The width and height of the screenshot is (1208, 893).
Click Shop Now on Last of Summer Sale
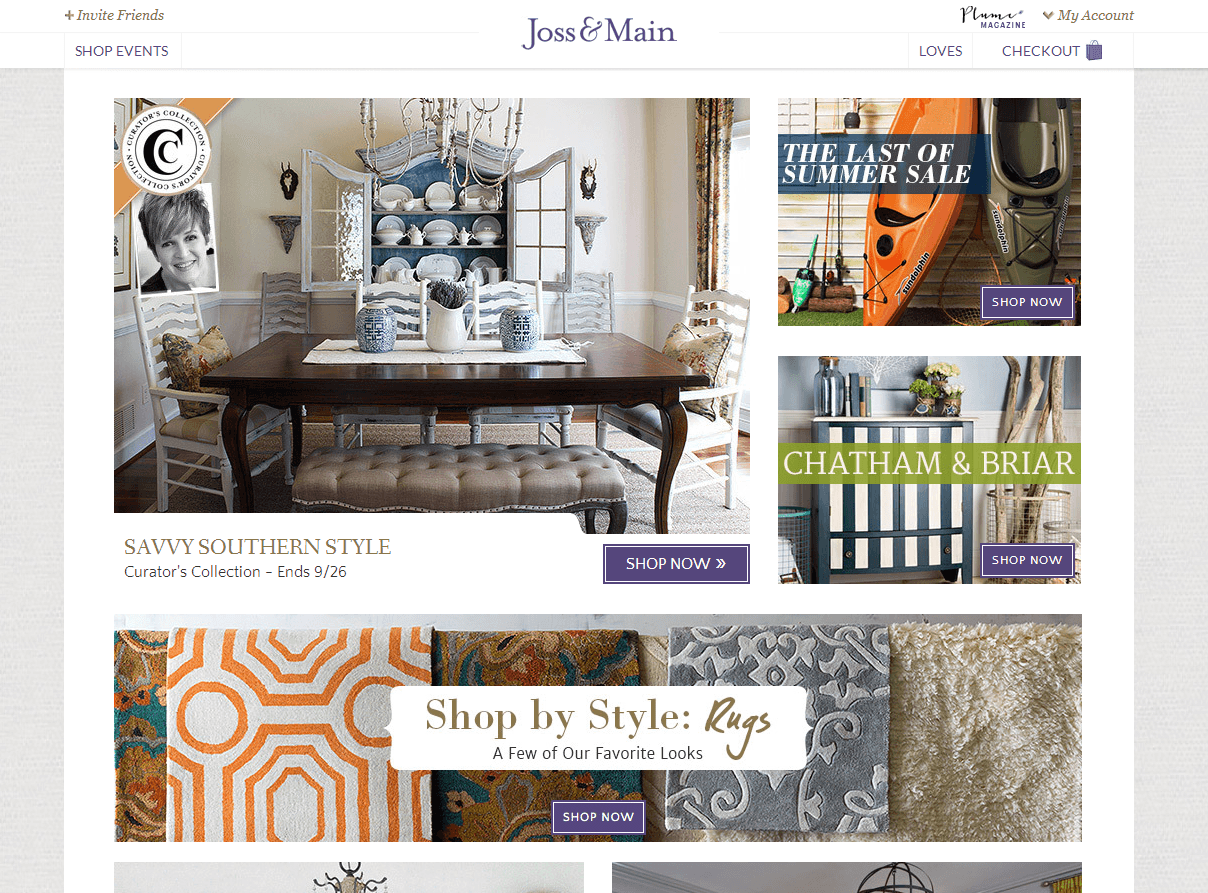[x=1027, y=302]
